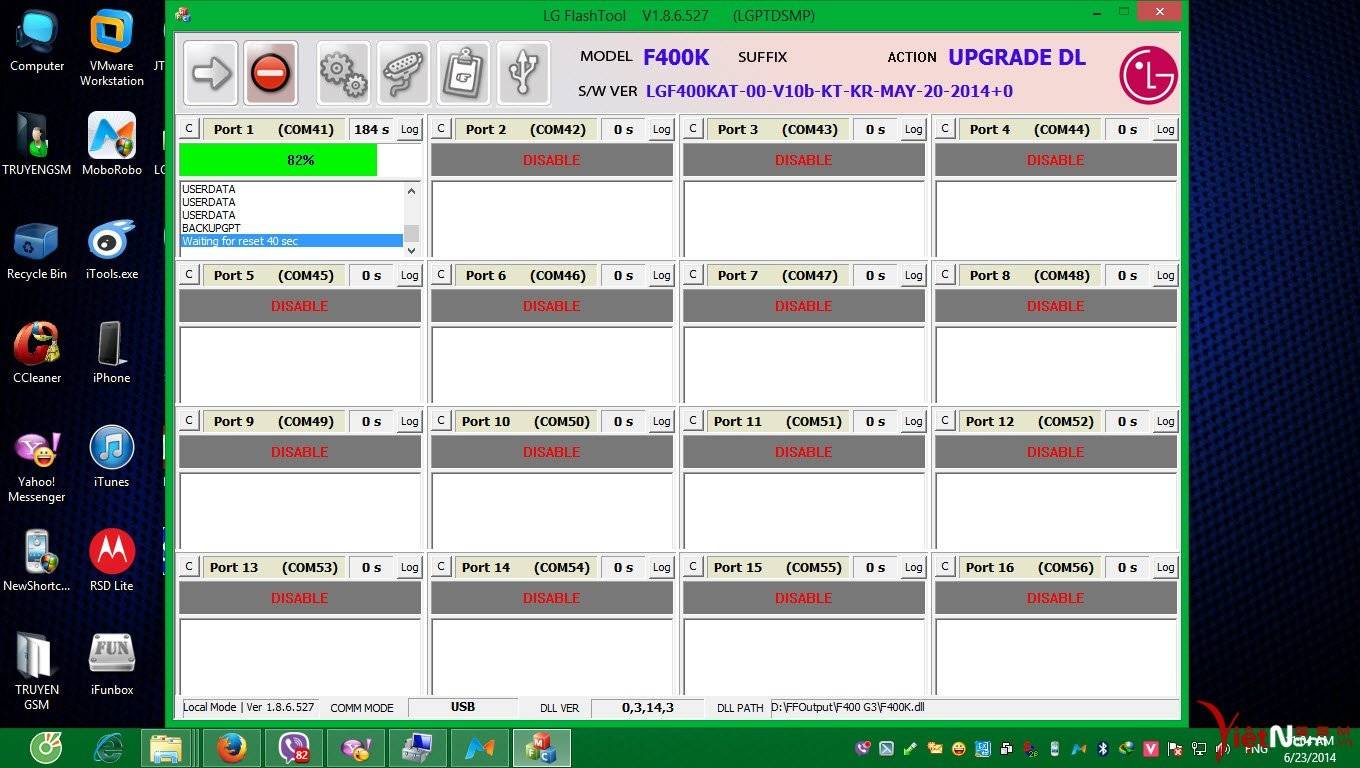Viewport: 1360px width, 768px height.
Task: Click the DLL VER value 0,3,14,3
Action: click(x=648, y=708)
